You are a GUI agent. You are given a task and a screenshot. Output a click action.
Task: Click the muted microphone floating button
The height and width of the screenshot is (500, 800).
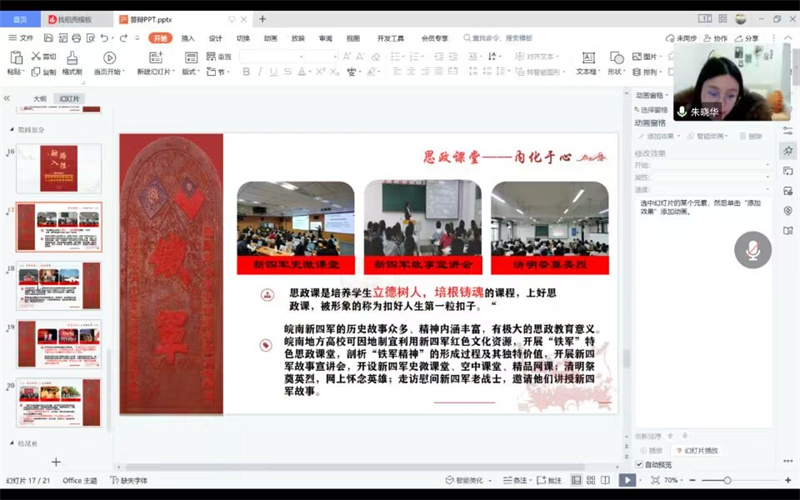(x=752, y=250)
